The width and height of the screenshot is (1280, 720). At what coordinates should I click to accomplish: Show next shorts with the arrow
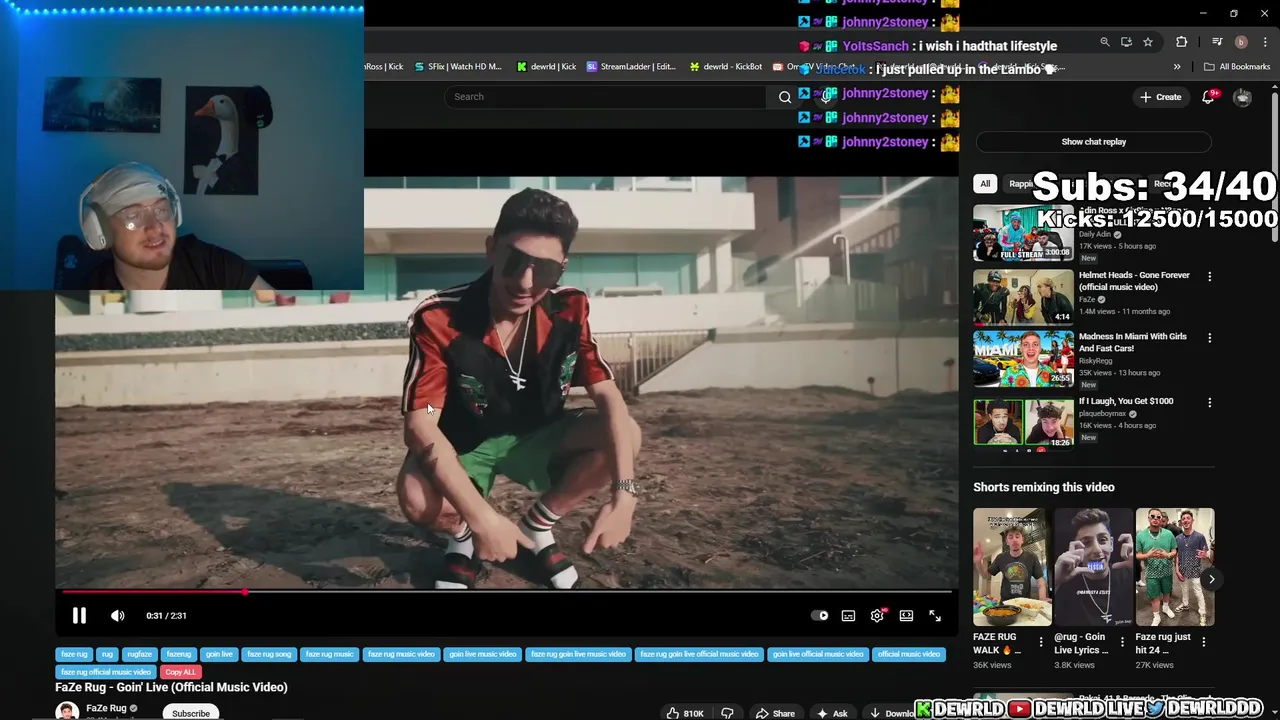point(1211,579)
